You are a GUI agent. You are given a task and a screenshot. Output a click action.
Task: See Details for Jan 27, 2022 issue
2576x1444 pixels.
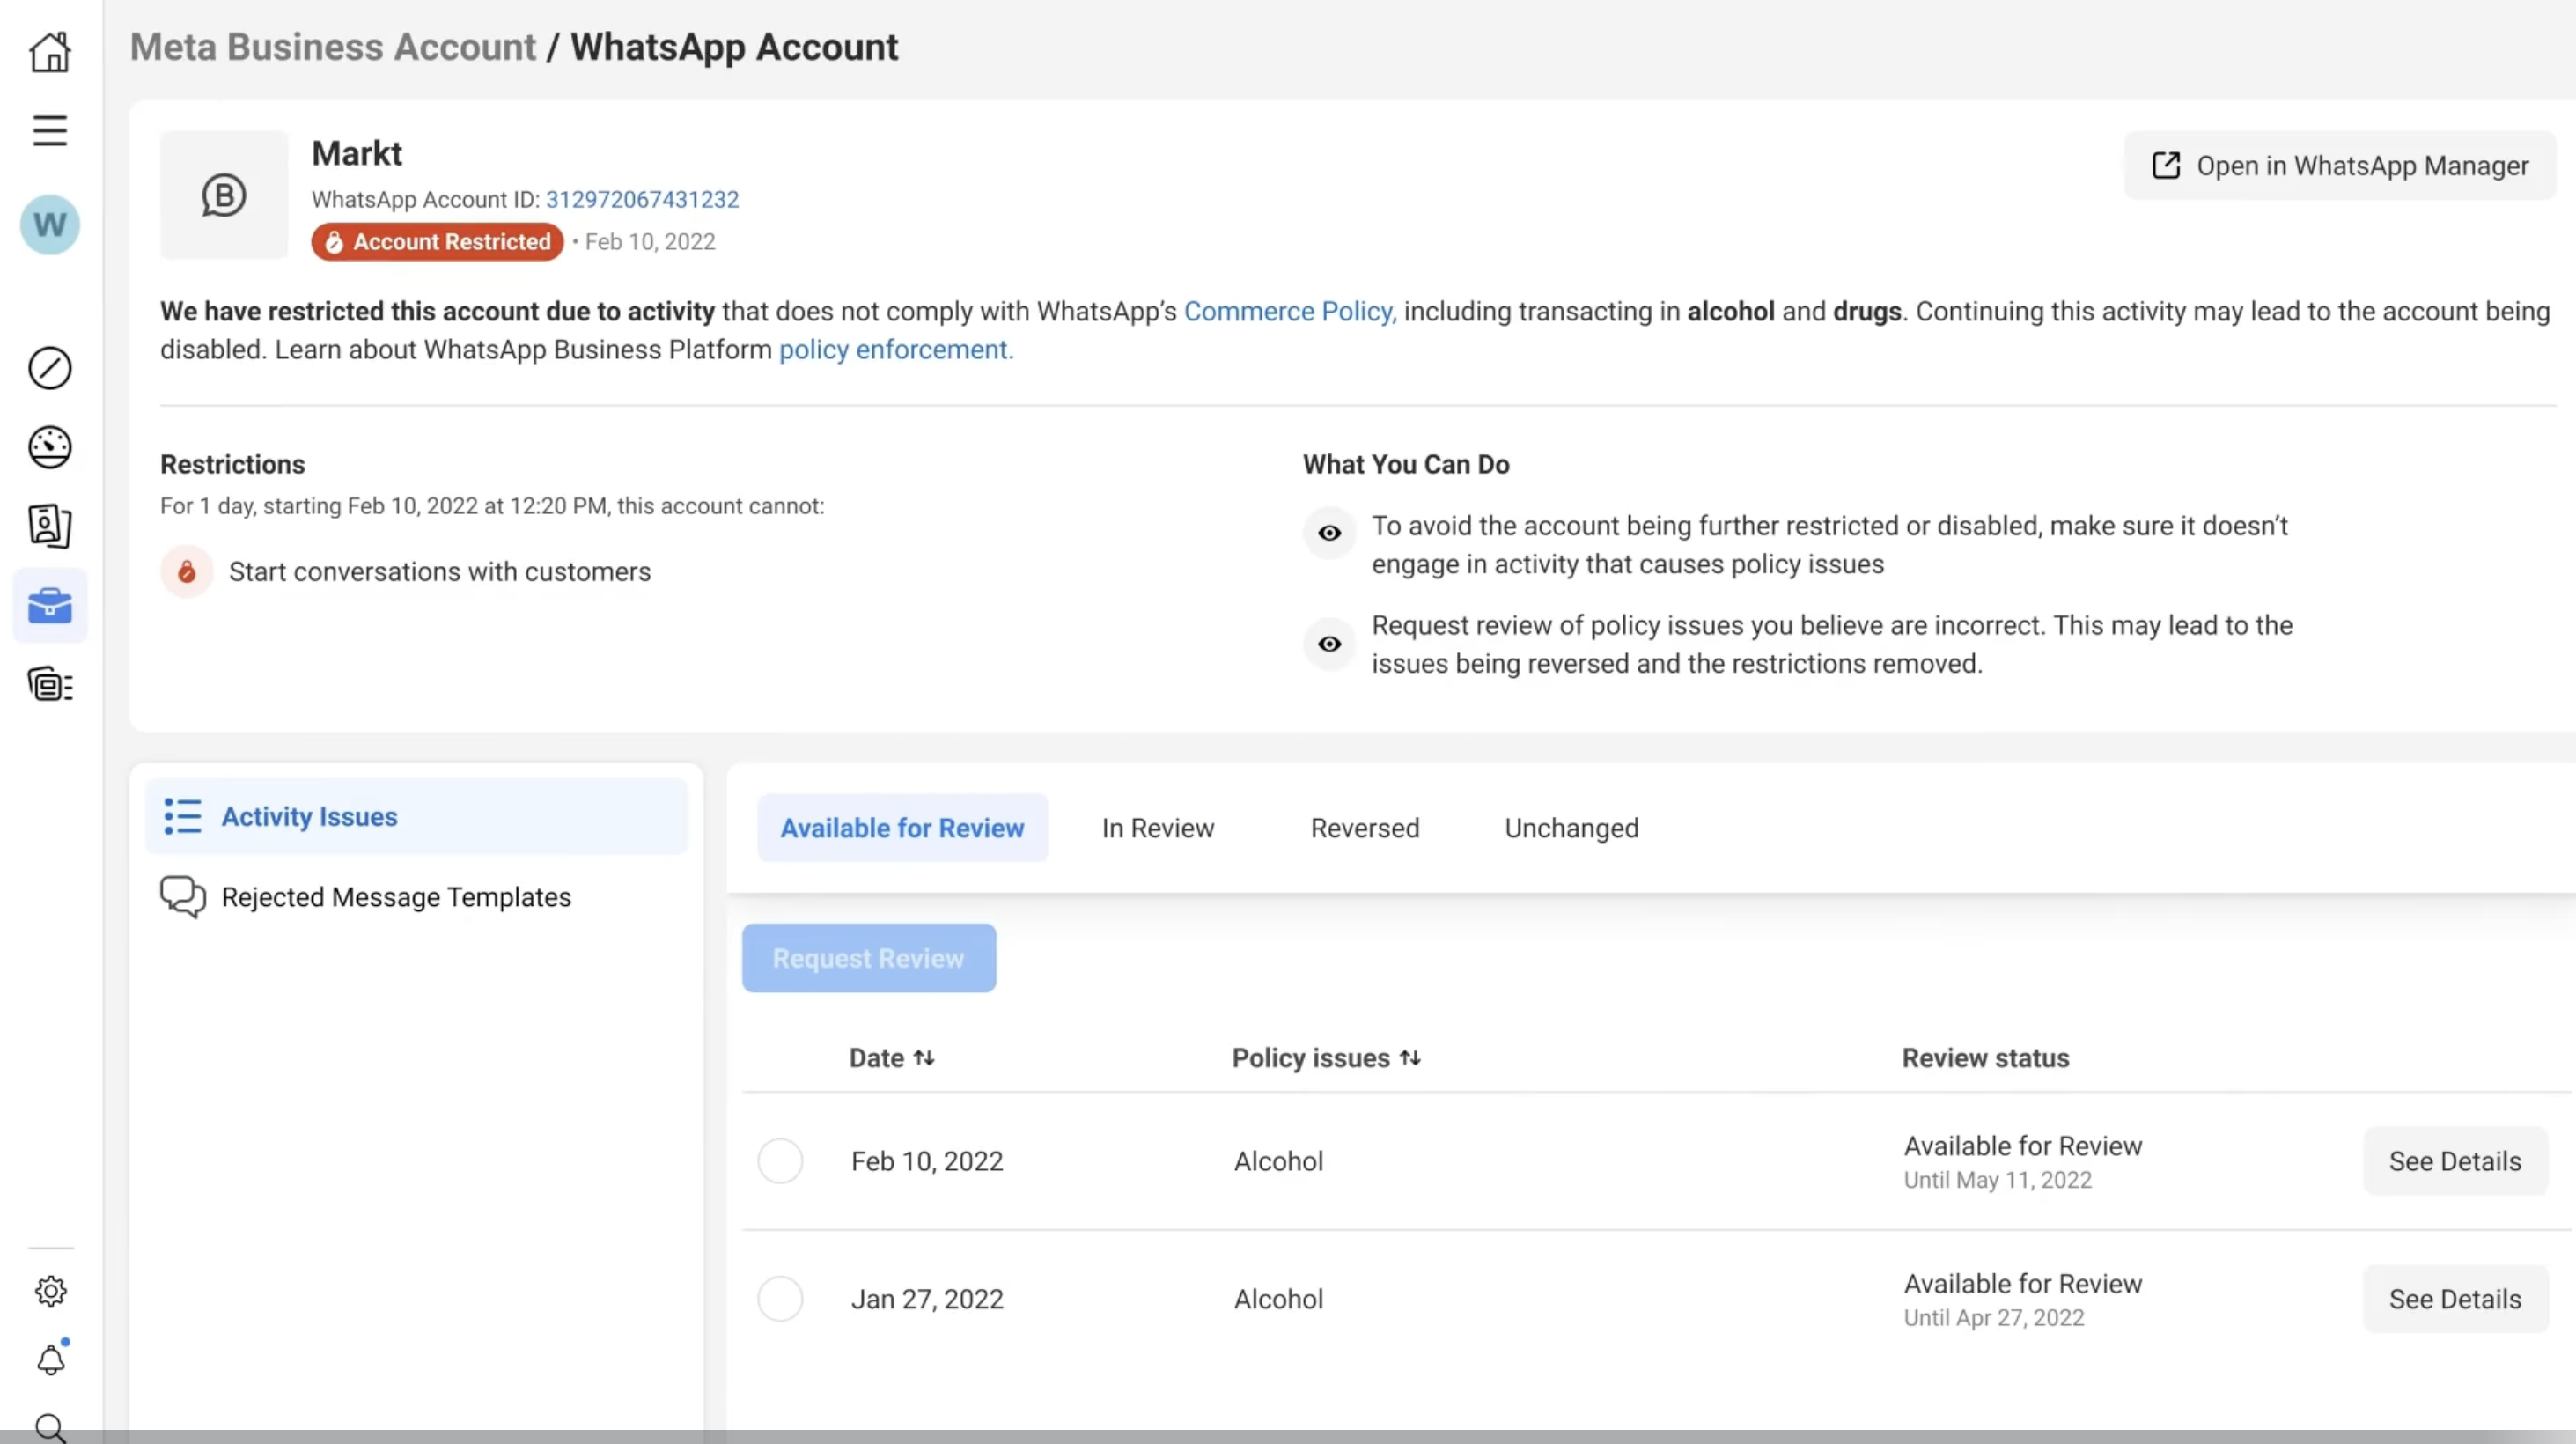click(2455, 1299)
